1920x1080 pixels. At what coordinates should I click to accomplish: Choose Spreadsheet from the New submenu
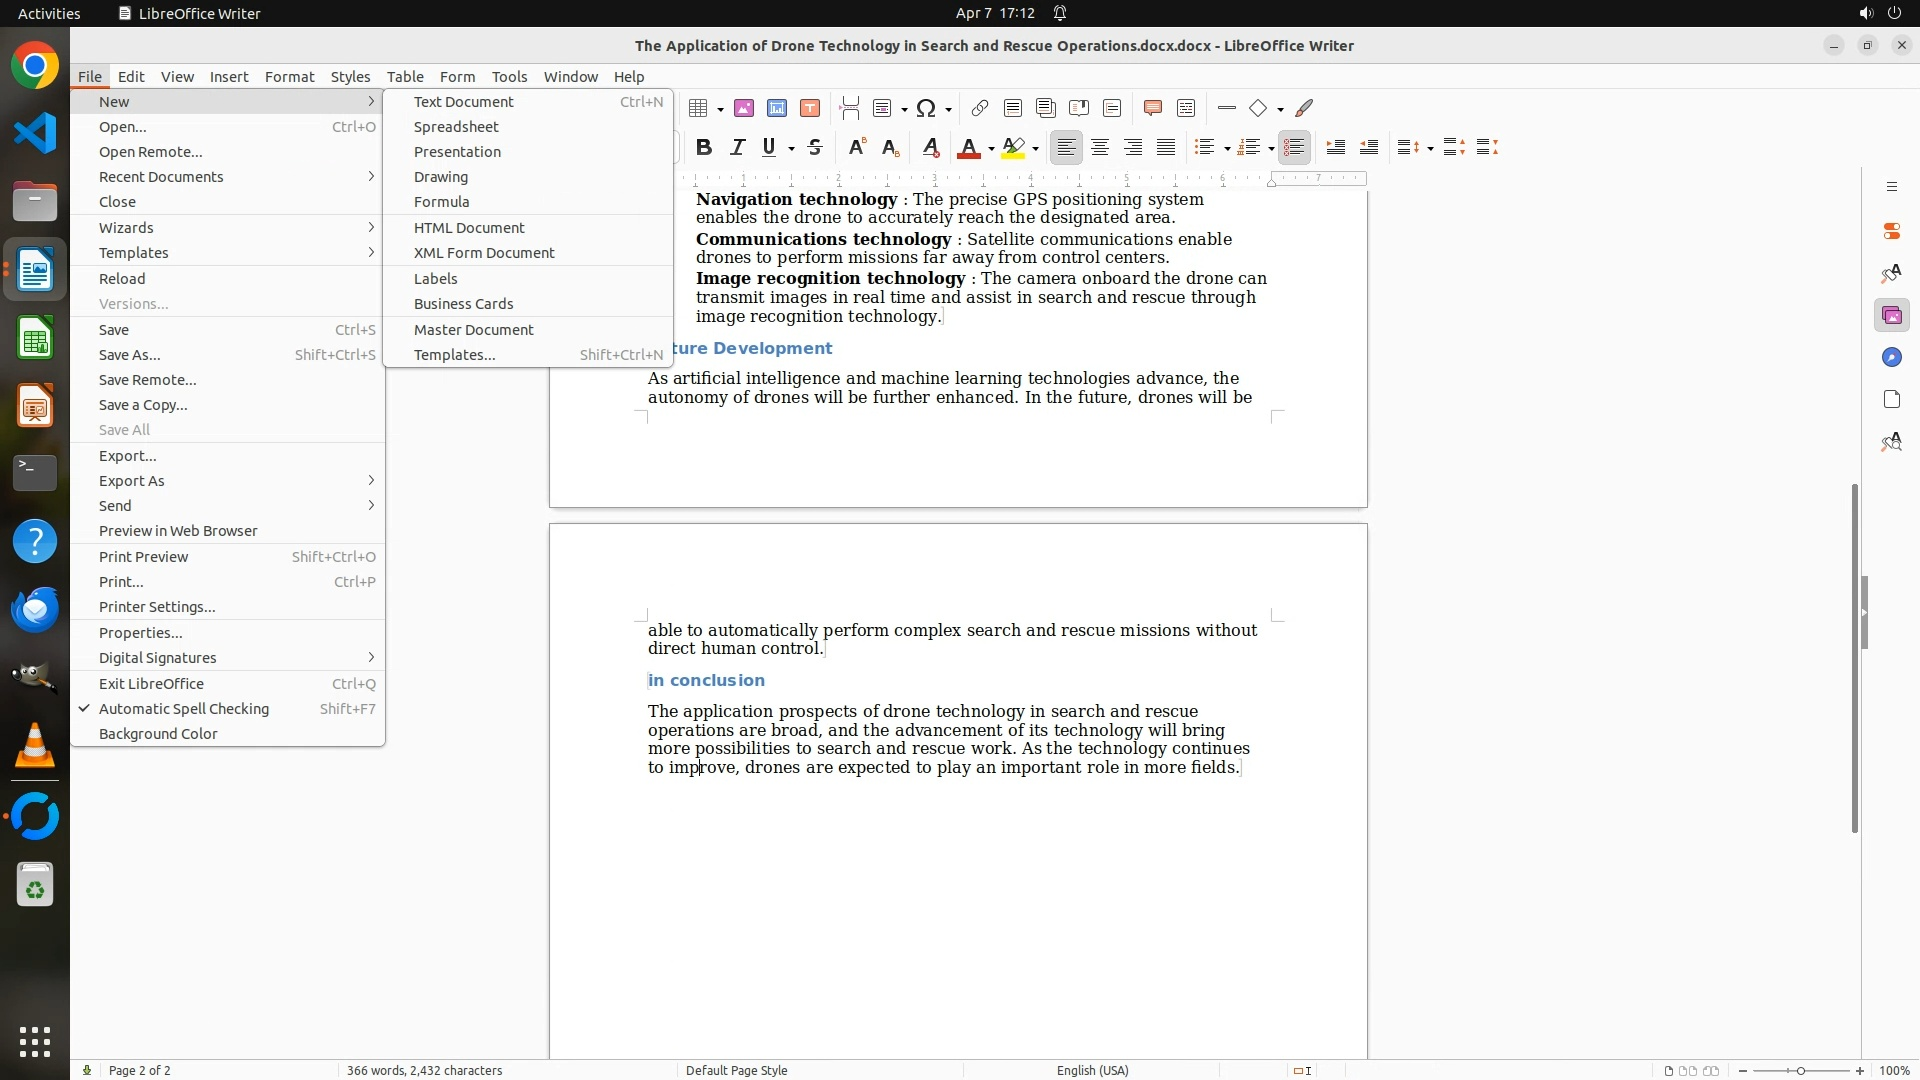tap(456, 127)
